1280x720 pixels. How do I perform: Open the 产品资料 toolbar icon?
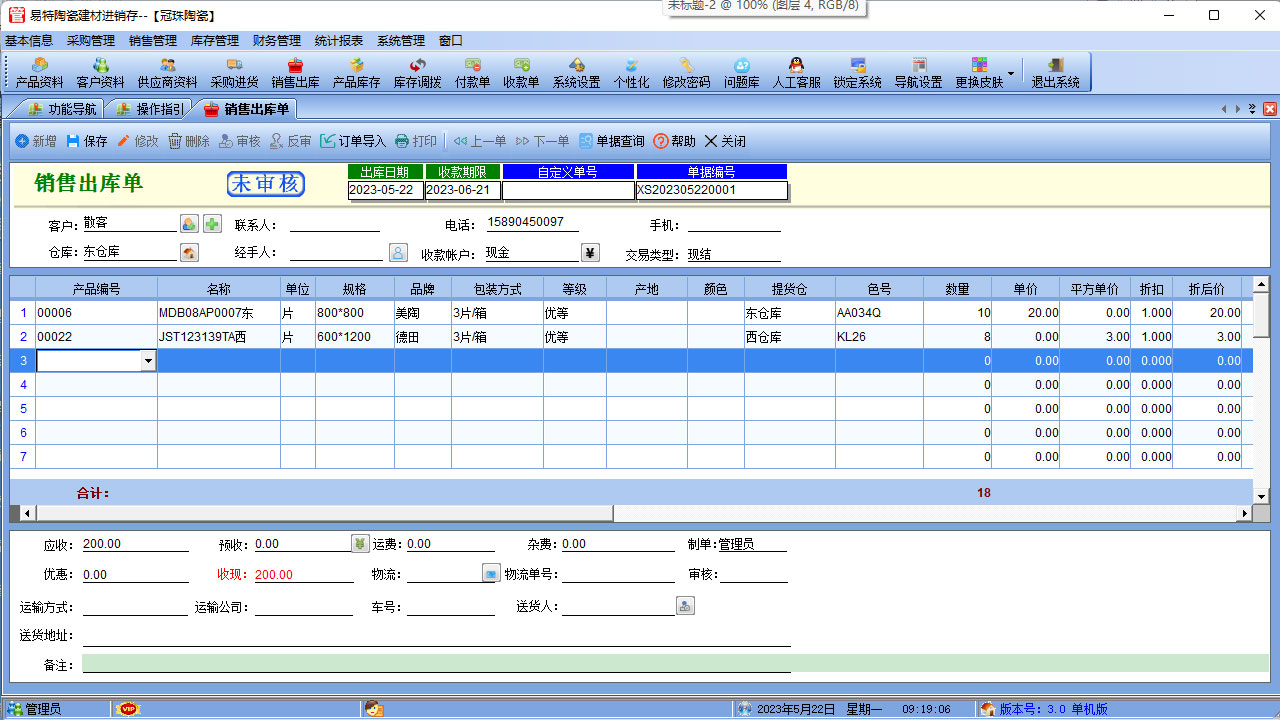tap(40, 73)
